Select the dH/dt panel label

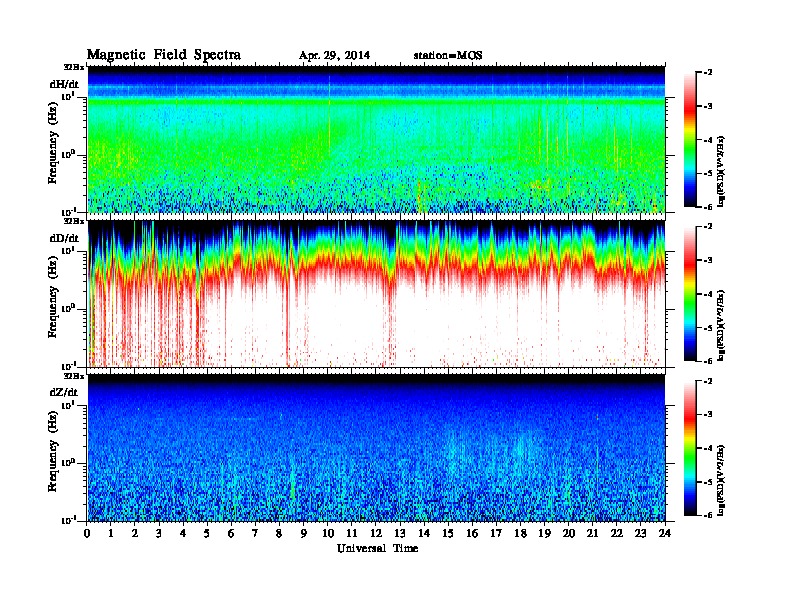(x=64, y=84)
